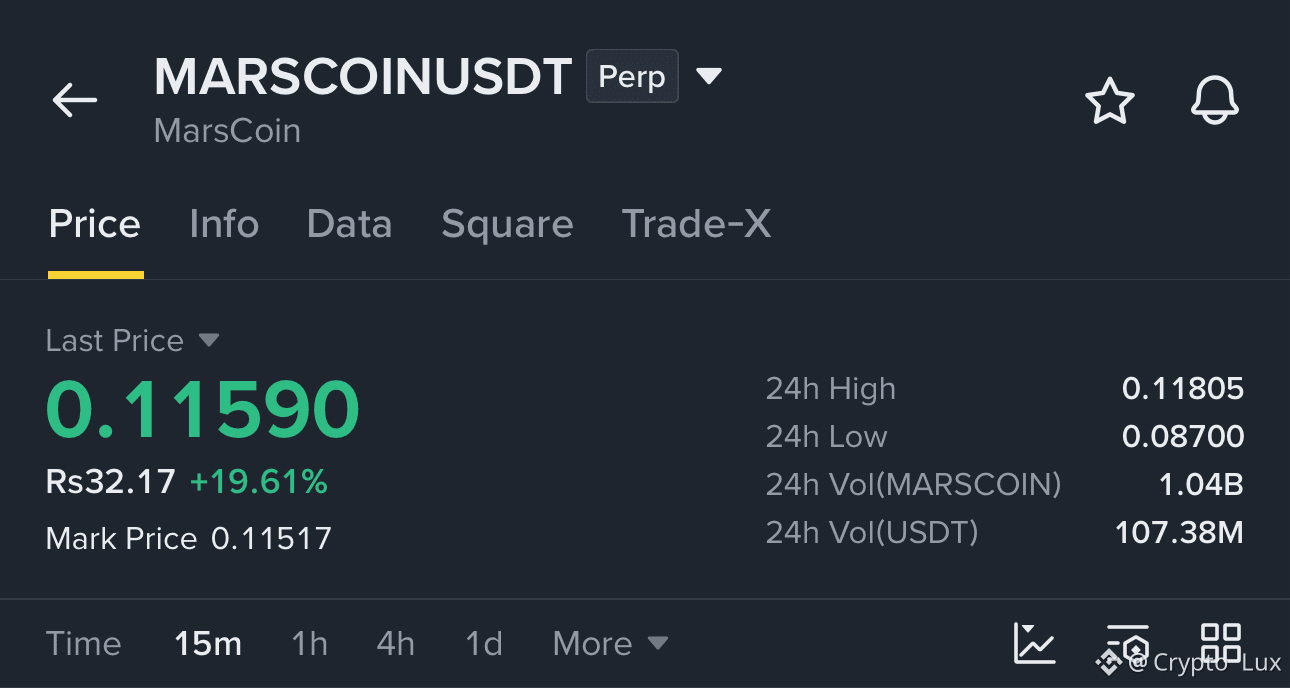Open the grid layout icon
Viewport: 1290px width, 688px height.
coord(1221,643)
